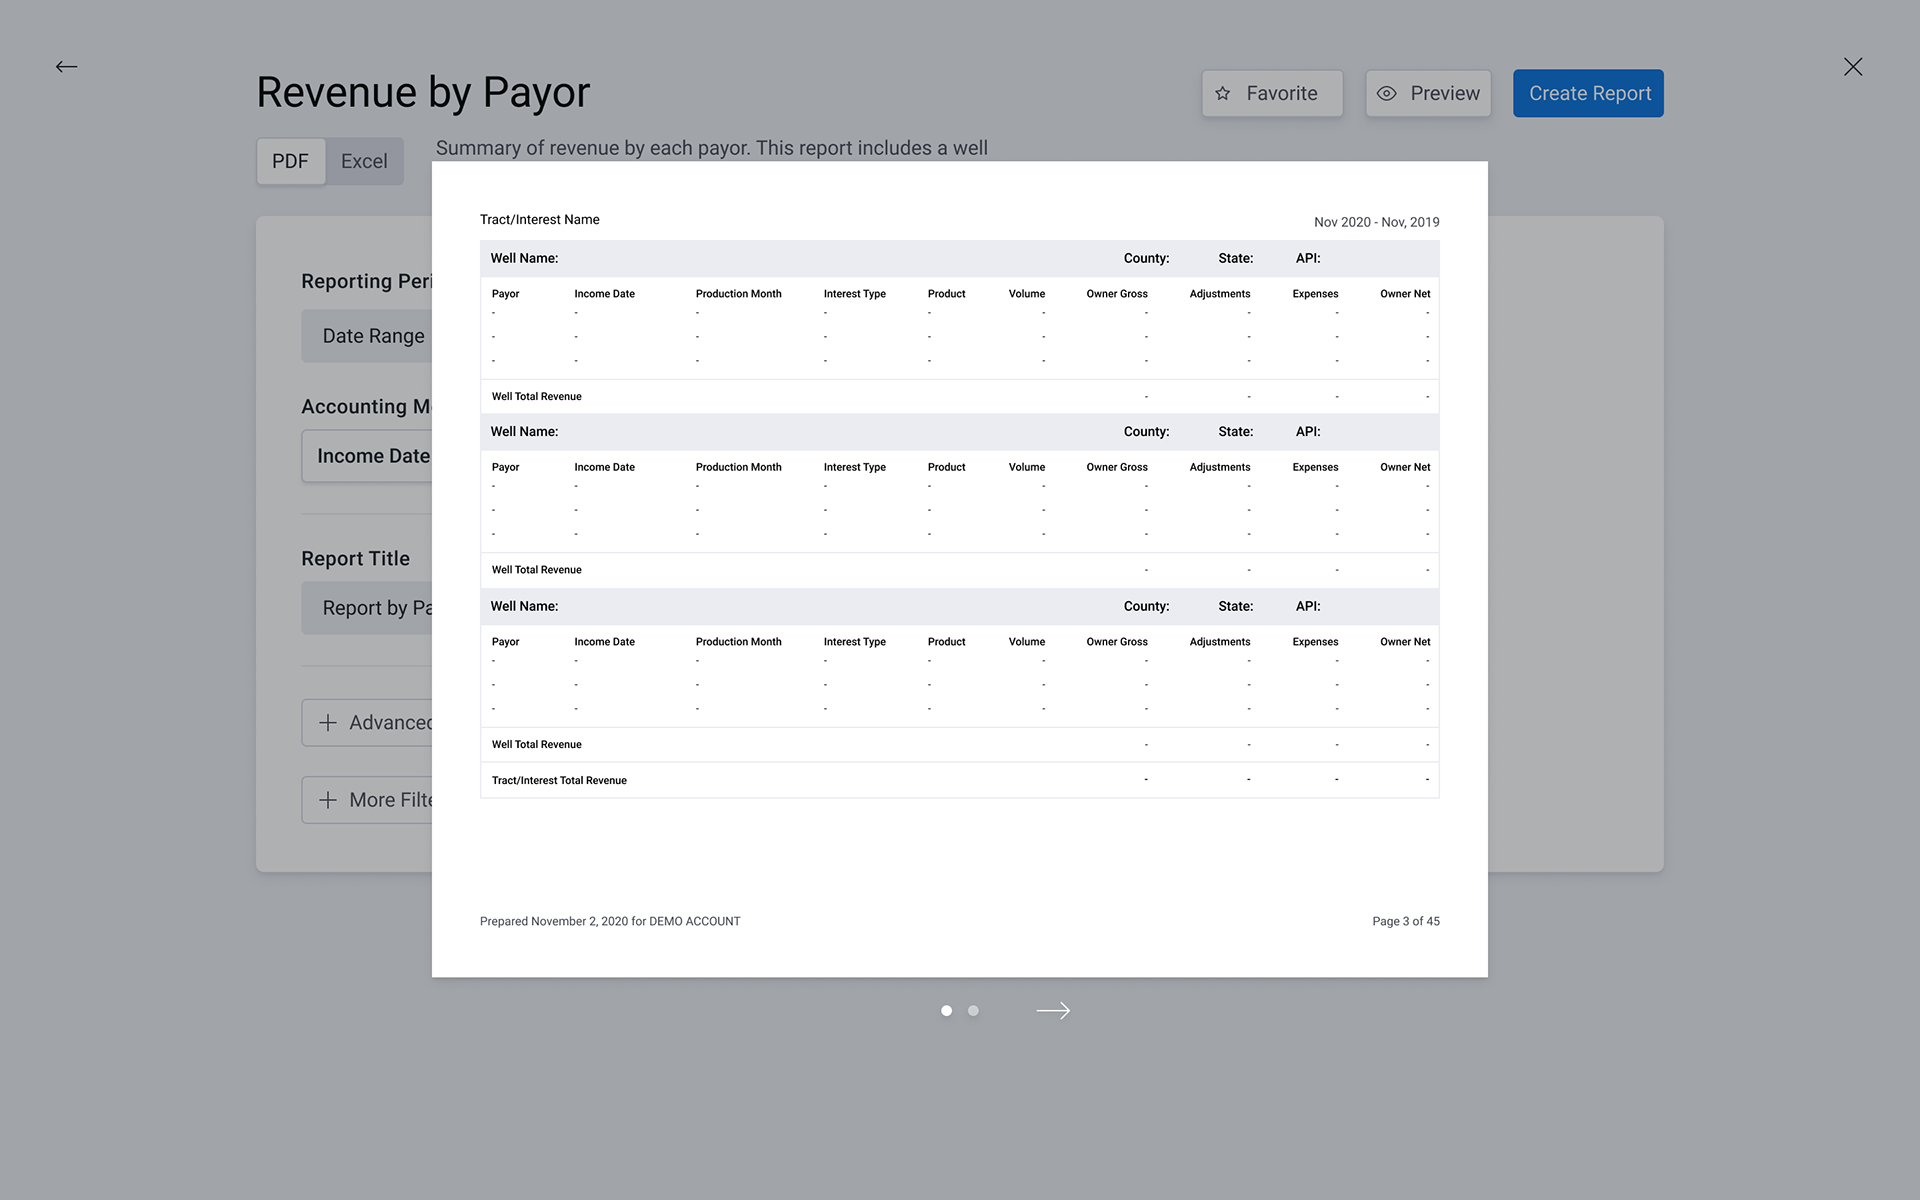The image size is (1920, 1200).
Task: Open the Date Range selector
Action: [367, 336]
